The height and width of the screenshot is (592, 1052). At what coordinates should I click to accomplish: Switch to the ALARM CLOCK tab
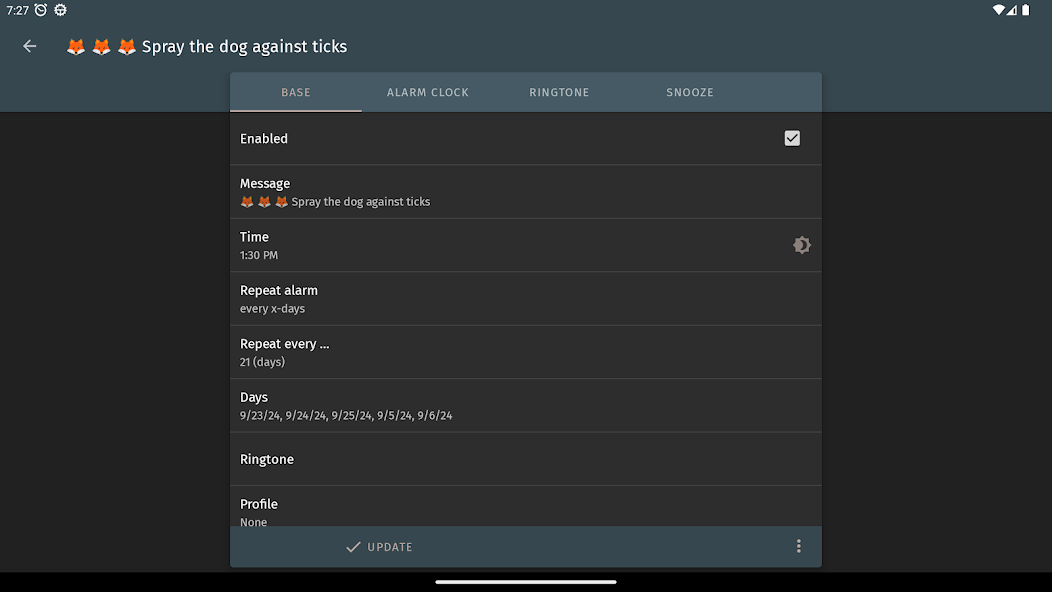pos(428,92)
